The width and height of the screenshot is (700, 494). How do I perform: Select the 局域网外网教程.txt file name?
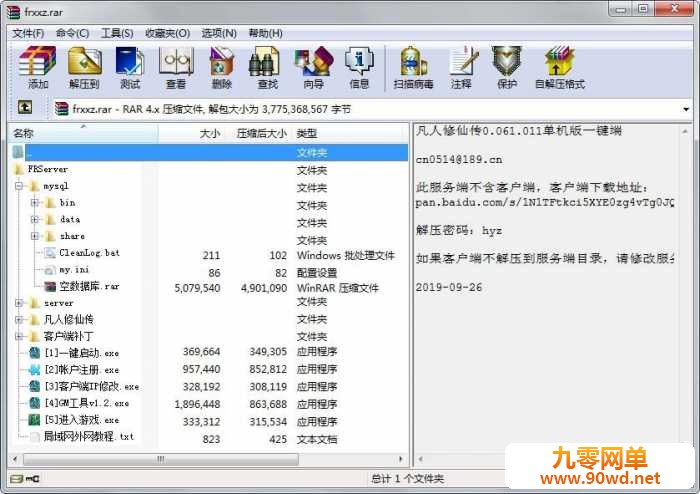88,437
